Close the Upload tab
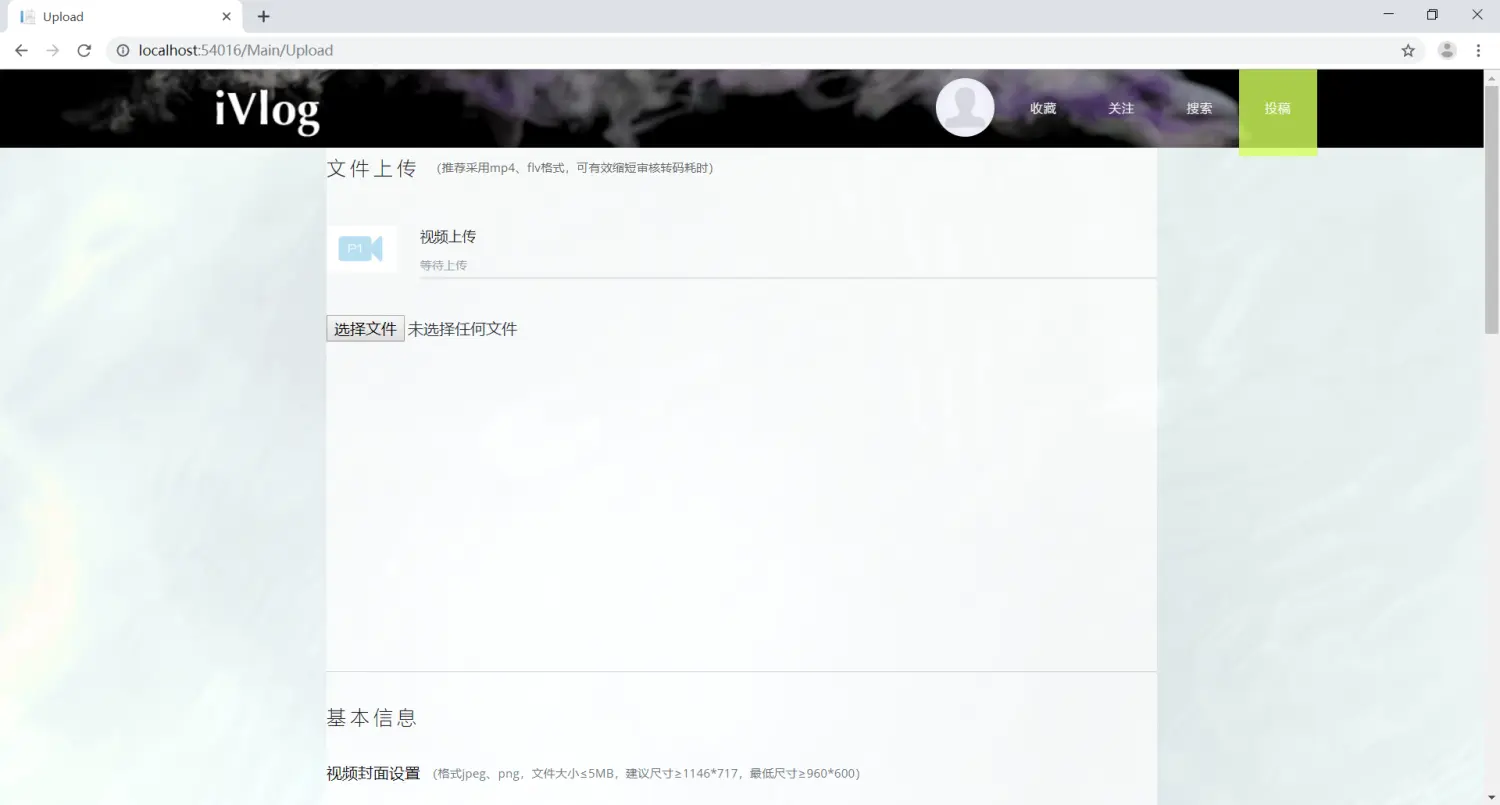1500x805 pixels. pyautogui.click(x=227, y=16)
